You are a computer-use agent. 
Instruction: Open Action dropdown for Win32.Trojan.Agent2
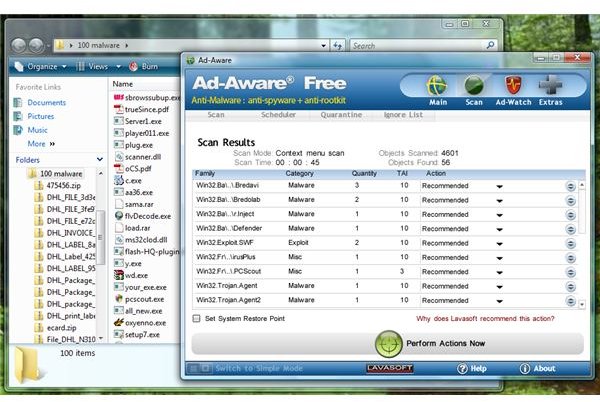pyautogui.click(x=499, y=301)
